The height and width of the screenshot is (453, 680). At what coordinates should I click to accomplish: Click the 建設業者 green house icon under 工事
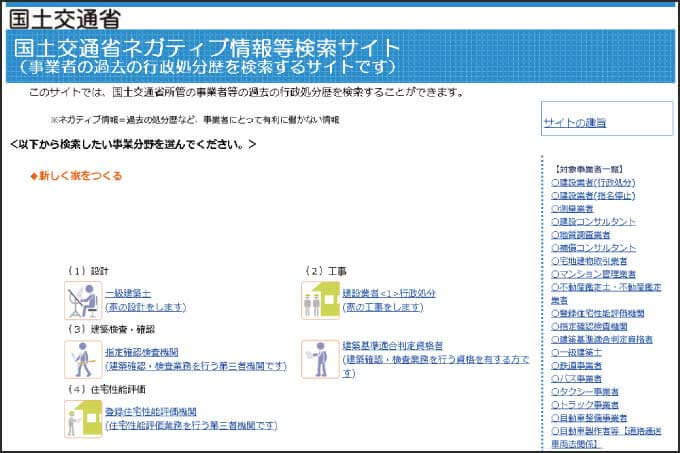point(320,300)
